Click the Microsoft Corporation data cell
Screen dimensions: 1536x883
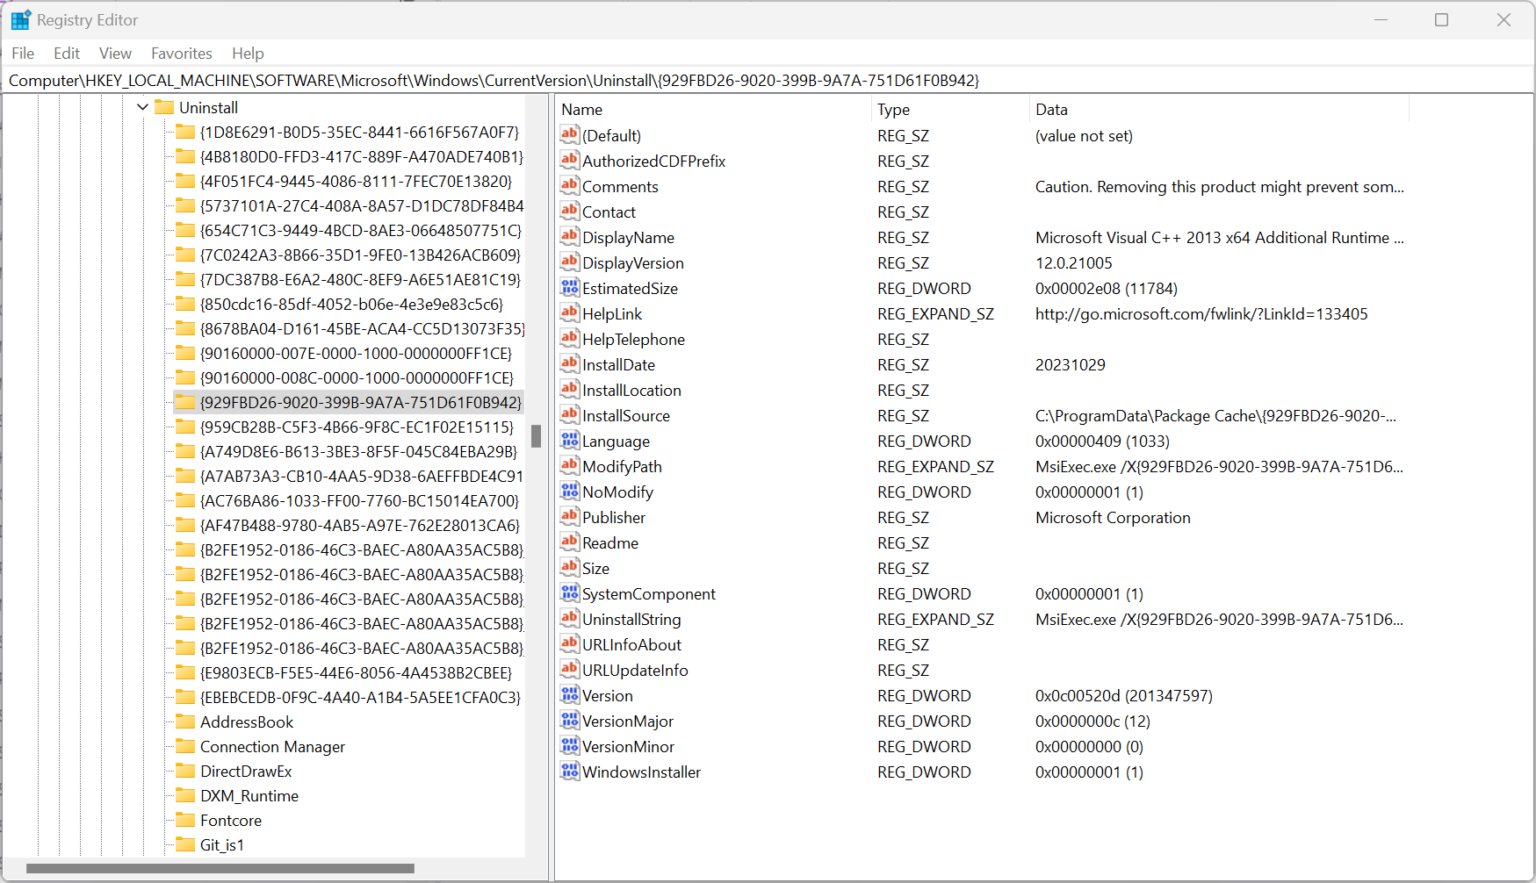click(1113, 518)
